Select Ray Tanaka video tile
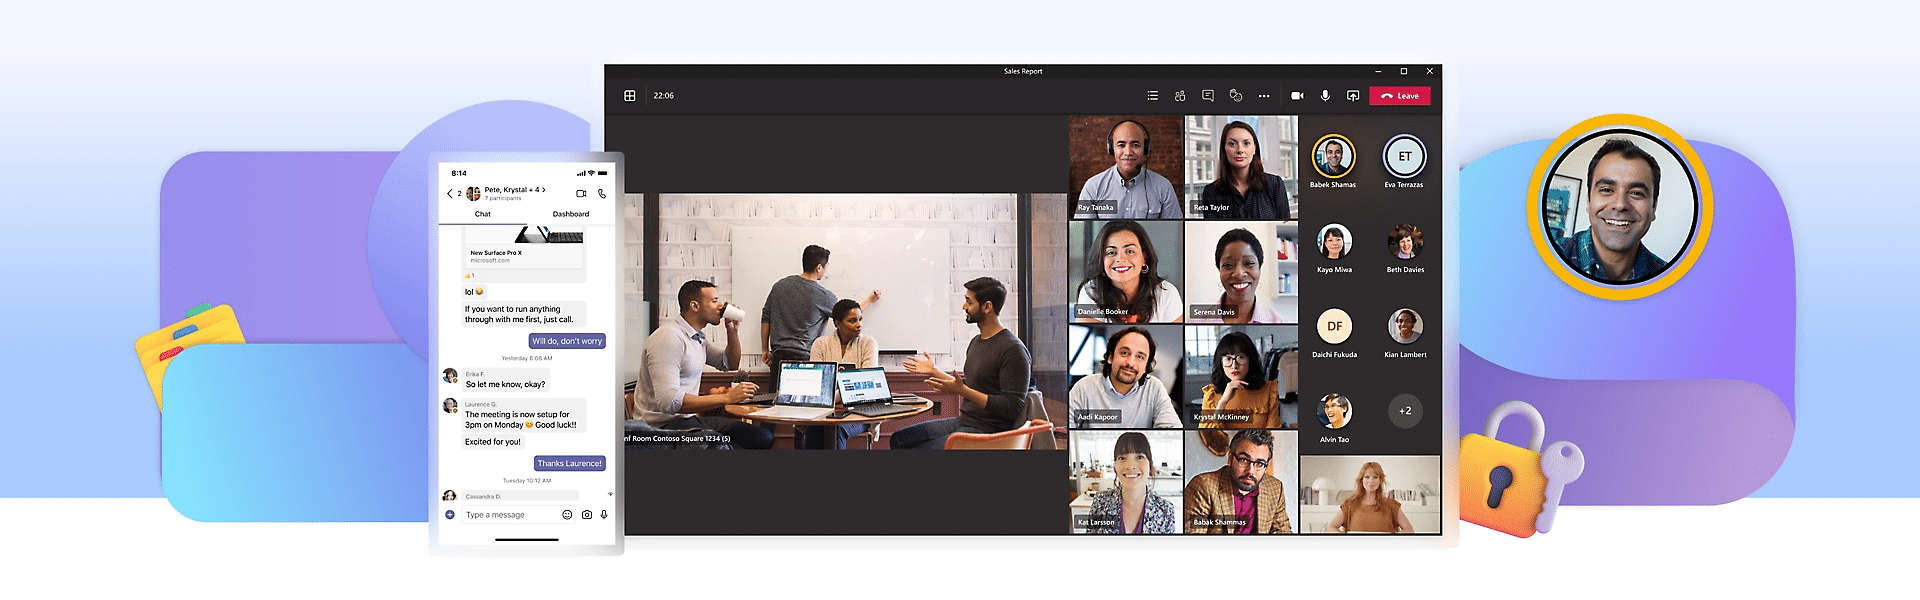Screen dimensions: 1920x600 [x=1126, y=167]
